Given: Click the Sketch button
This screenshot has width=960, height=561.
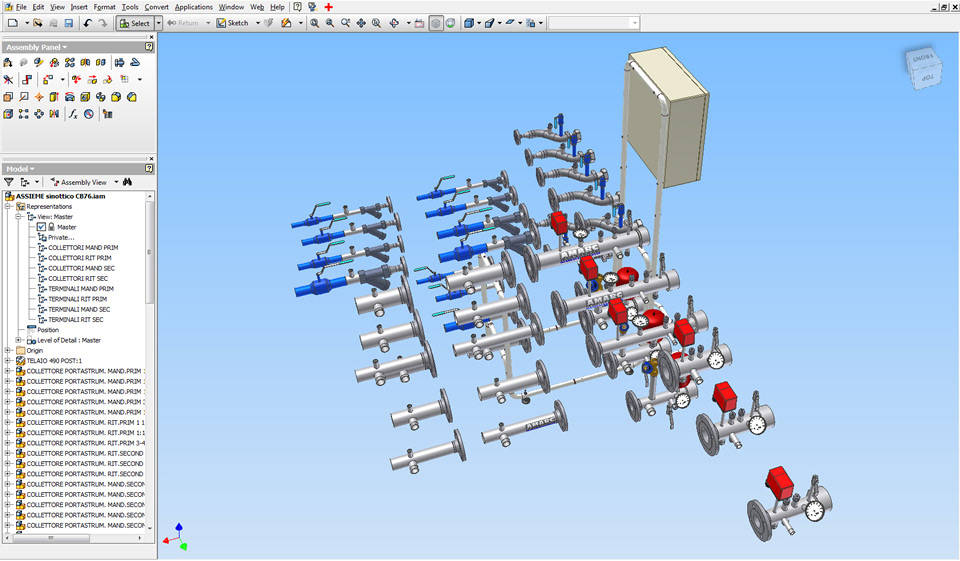Looking at the screenshot, I should pos(232,23).
